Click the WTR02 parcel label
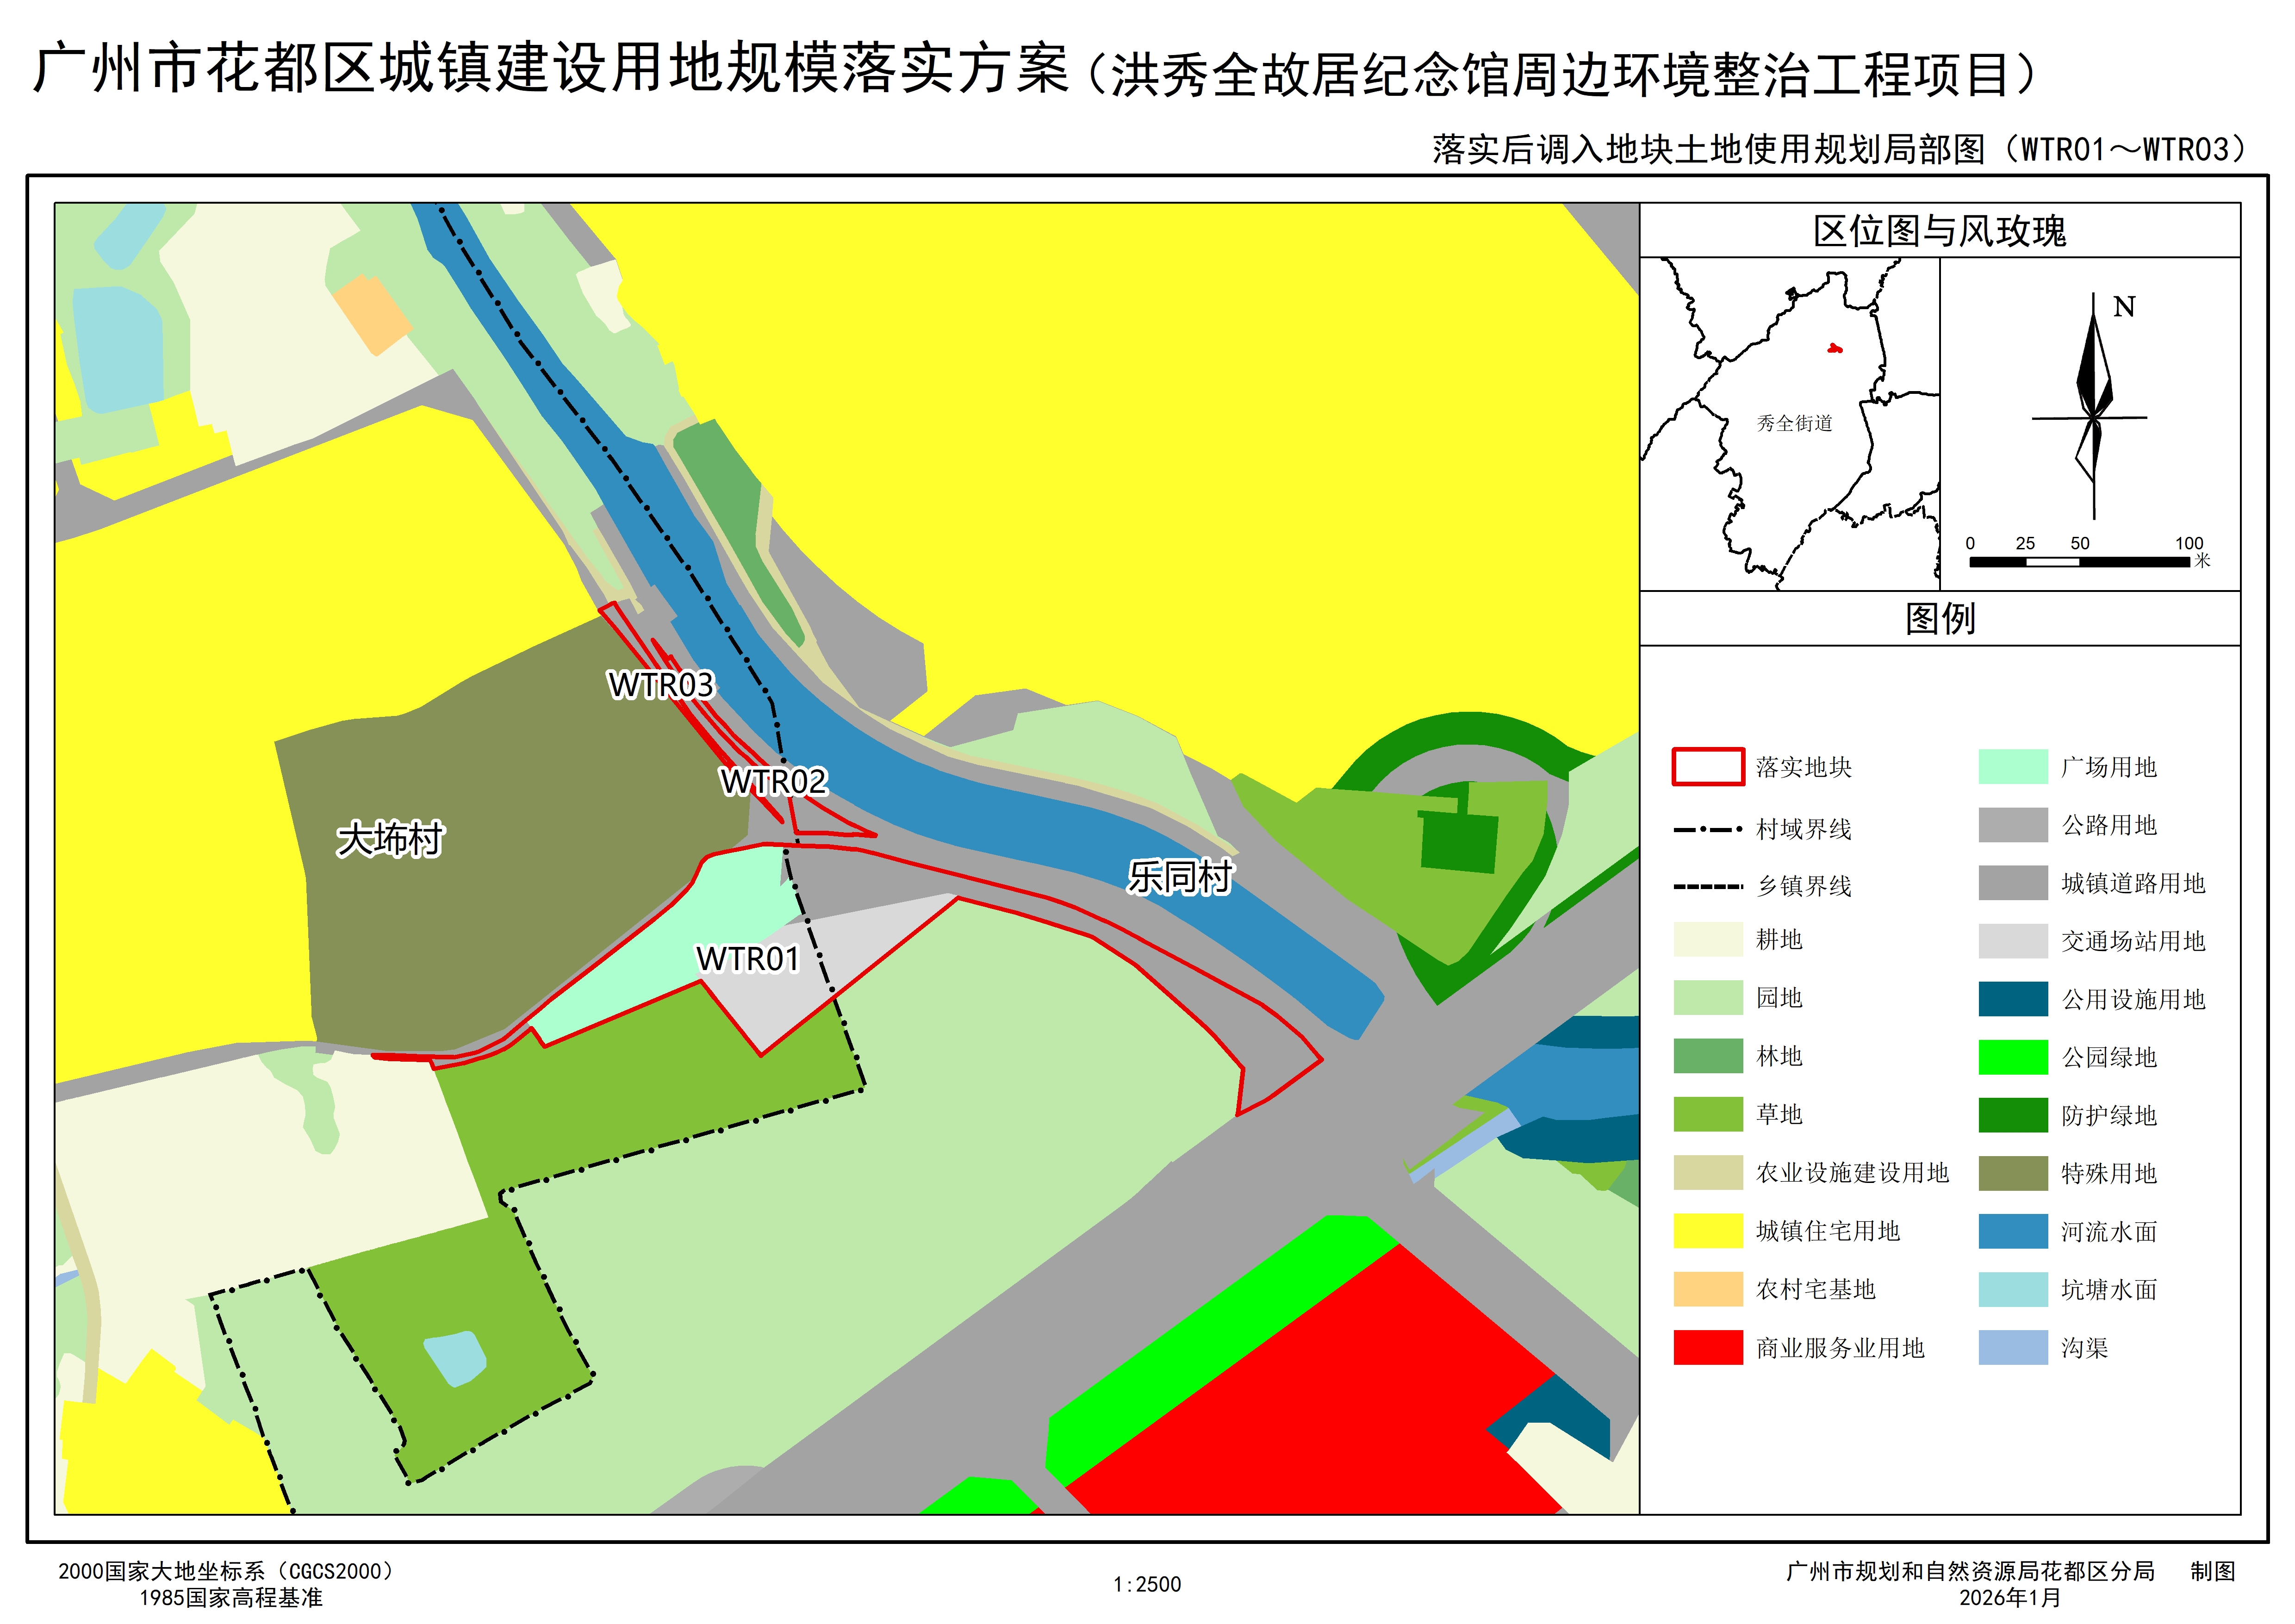Image resolution: width=2295 pixels, height=1624 pixels. pyautogui.click(x=773, y=781)
